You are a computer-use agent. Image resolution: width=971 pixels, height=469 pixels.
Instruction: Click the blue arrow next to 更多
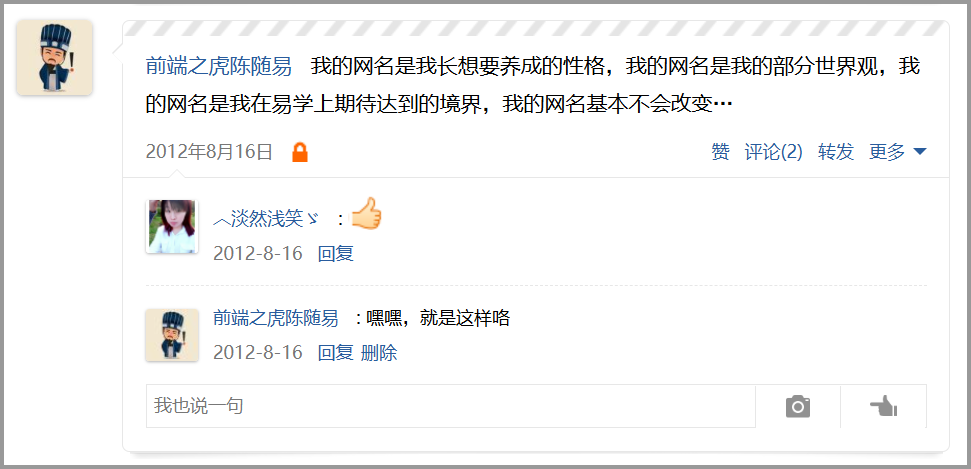920,152
